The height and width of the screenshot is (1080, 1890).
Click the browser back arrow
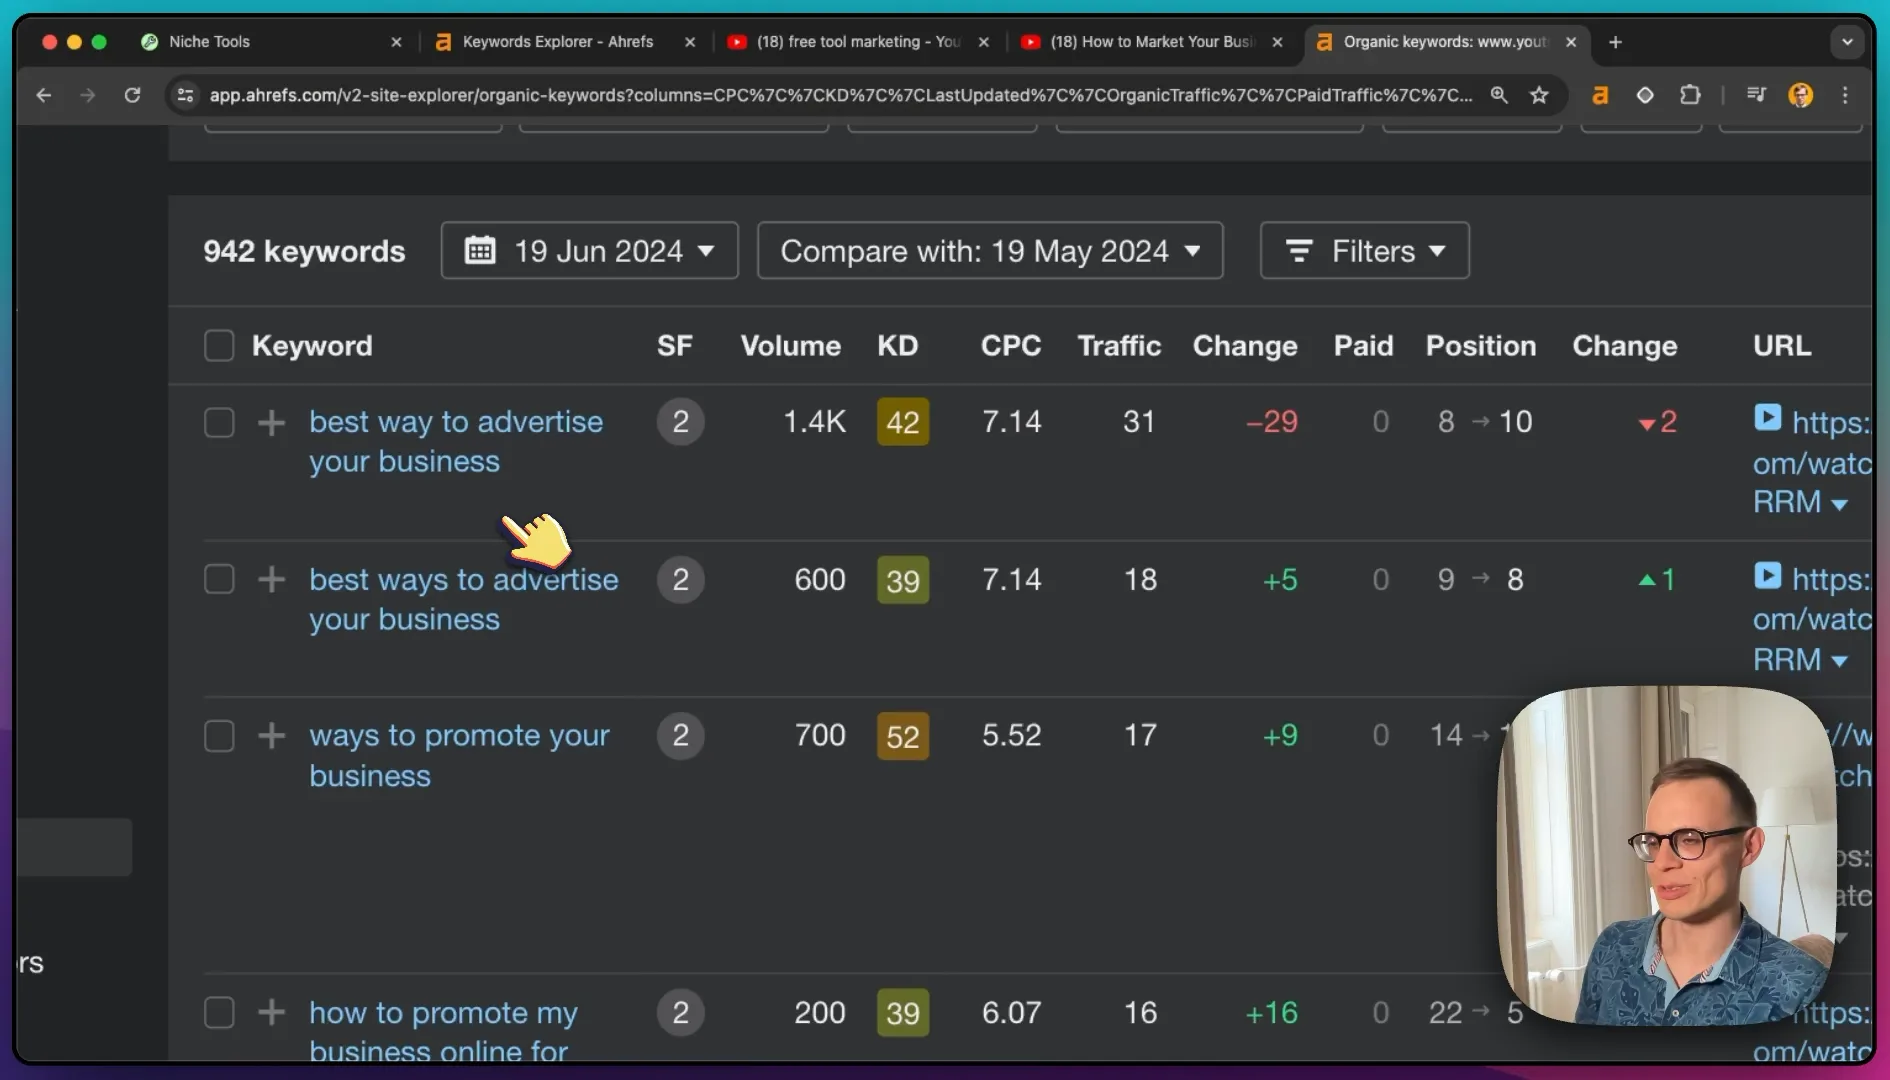pyautogui.click(x=44, y=95)
